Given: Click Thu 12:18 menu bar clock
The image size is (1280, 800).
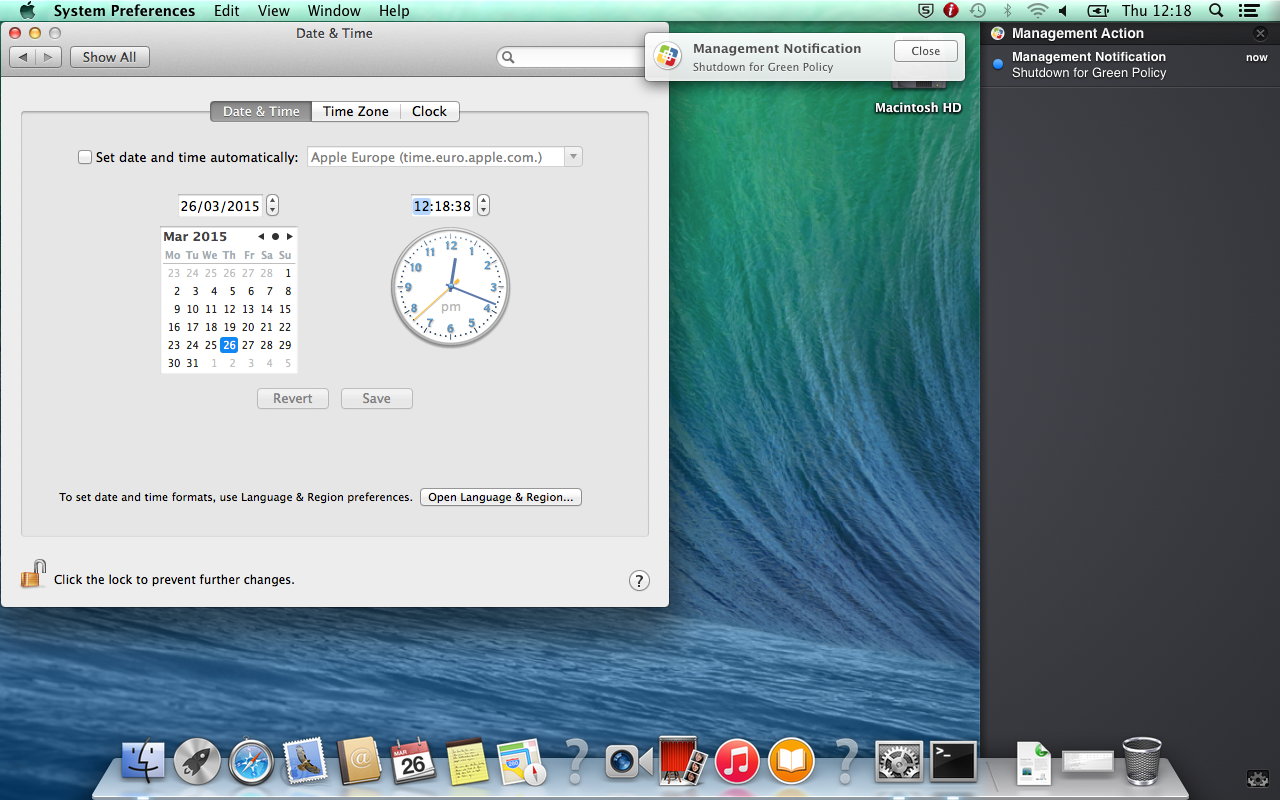Looking at the screenshot, I should pyautogui.click(x=1157, y=11).
